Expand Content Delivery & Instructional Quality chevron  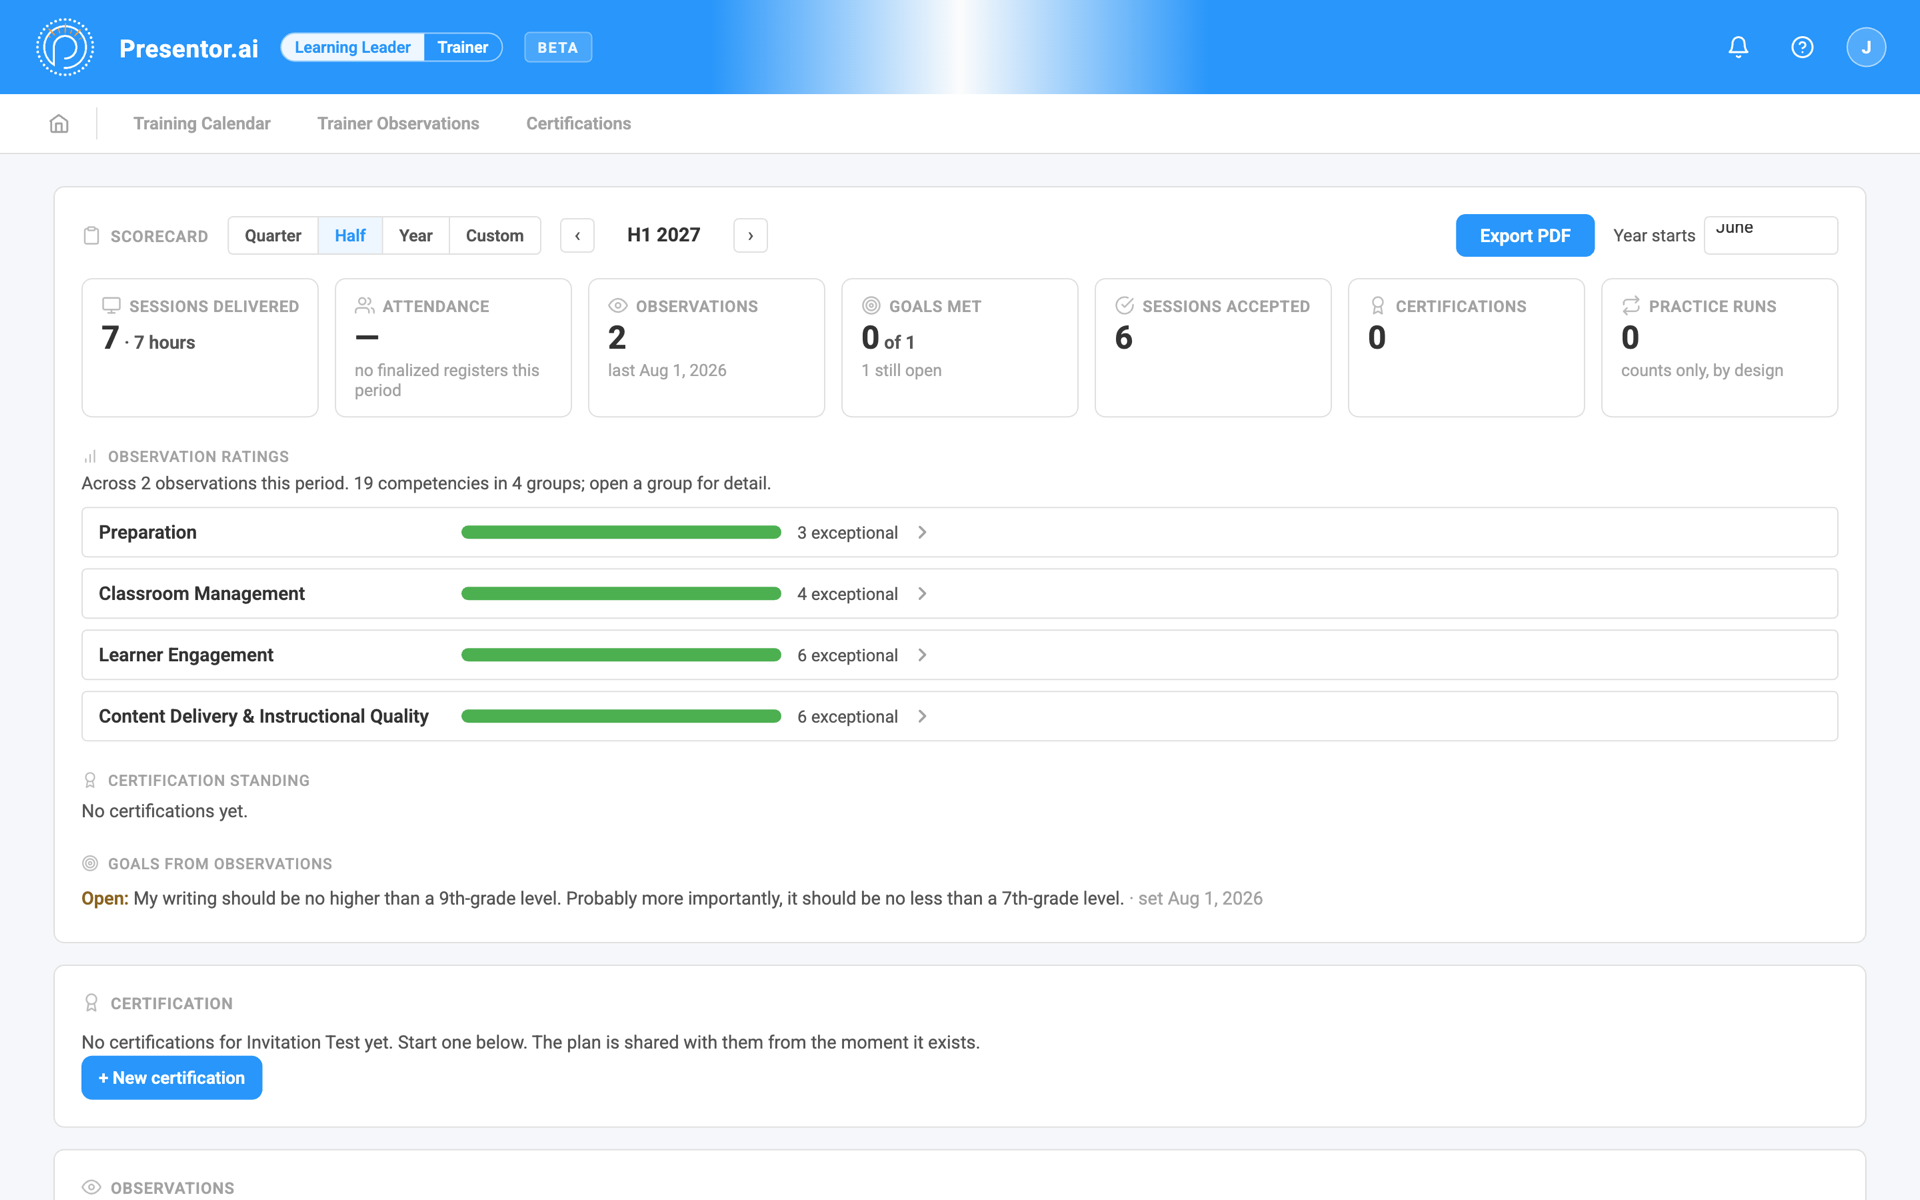pos(922,716)
